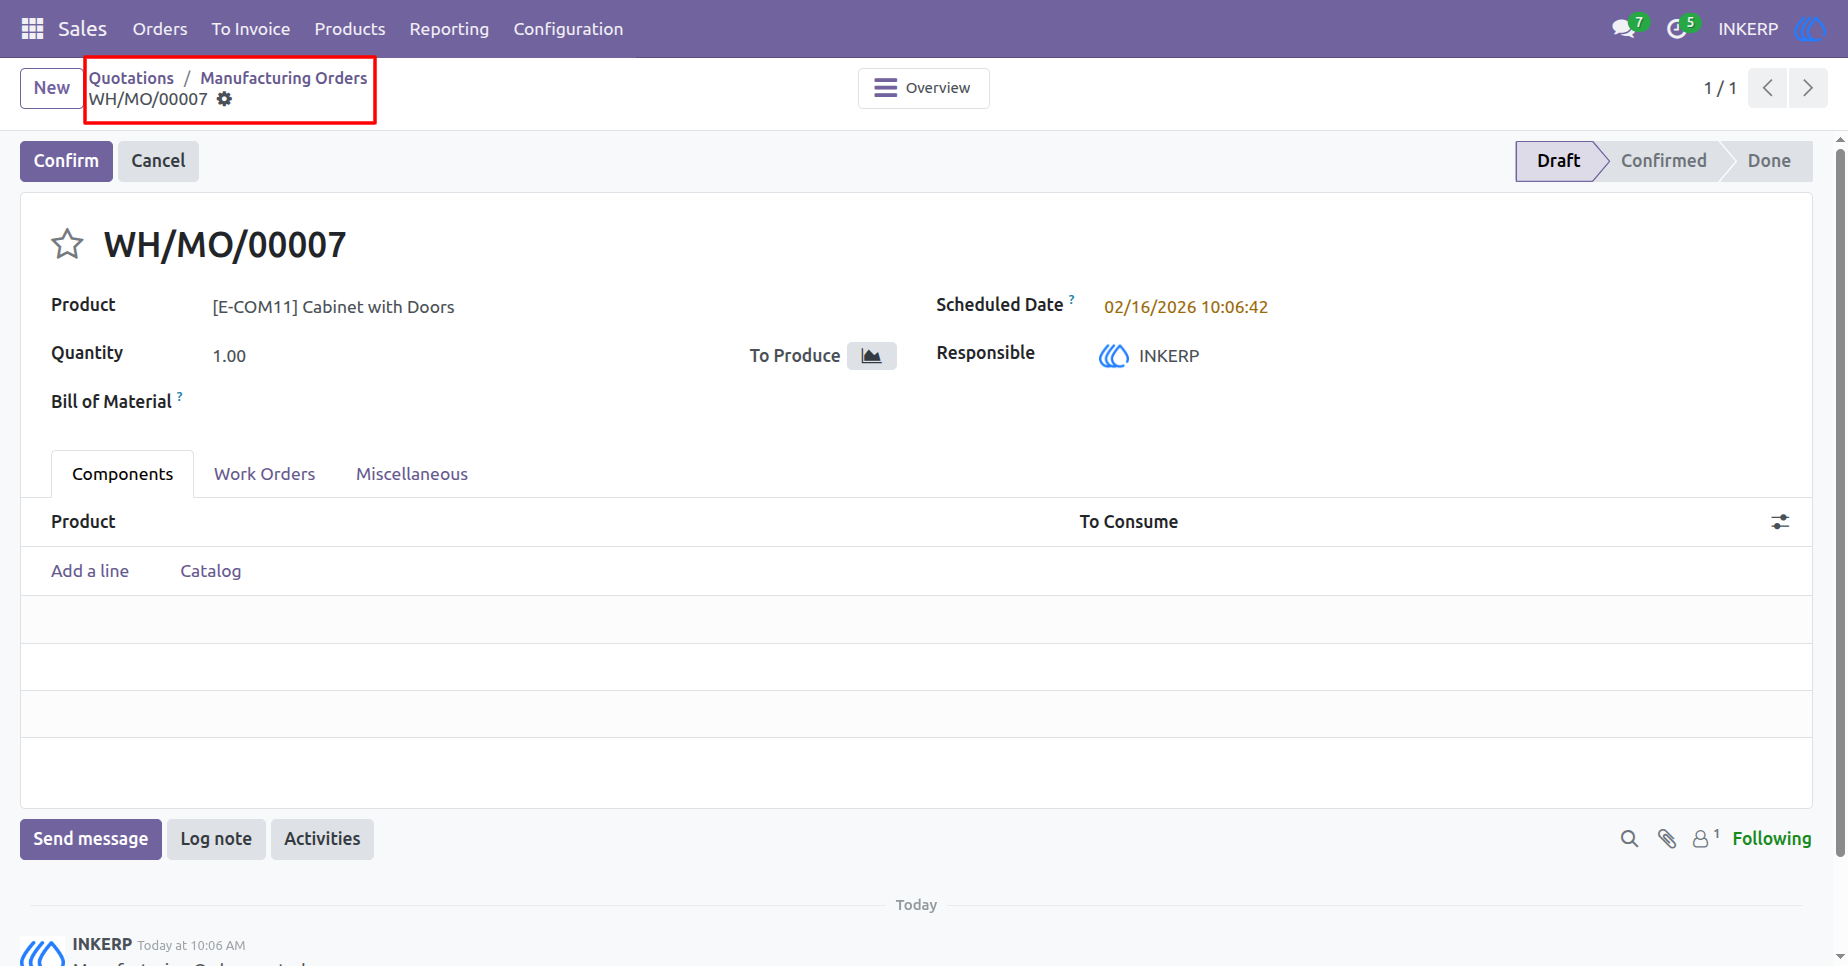The image size is (1848, 966).
Task: Click the Activities button
Action: [322, 839]
